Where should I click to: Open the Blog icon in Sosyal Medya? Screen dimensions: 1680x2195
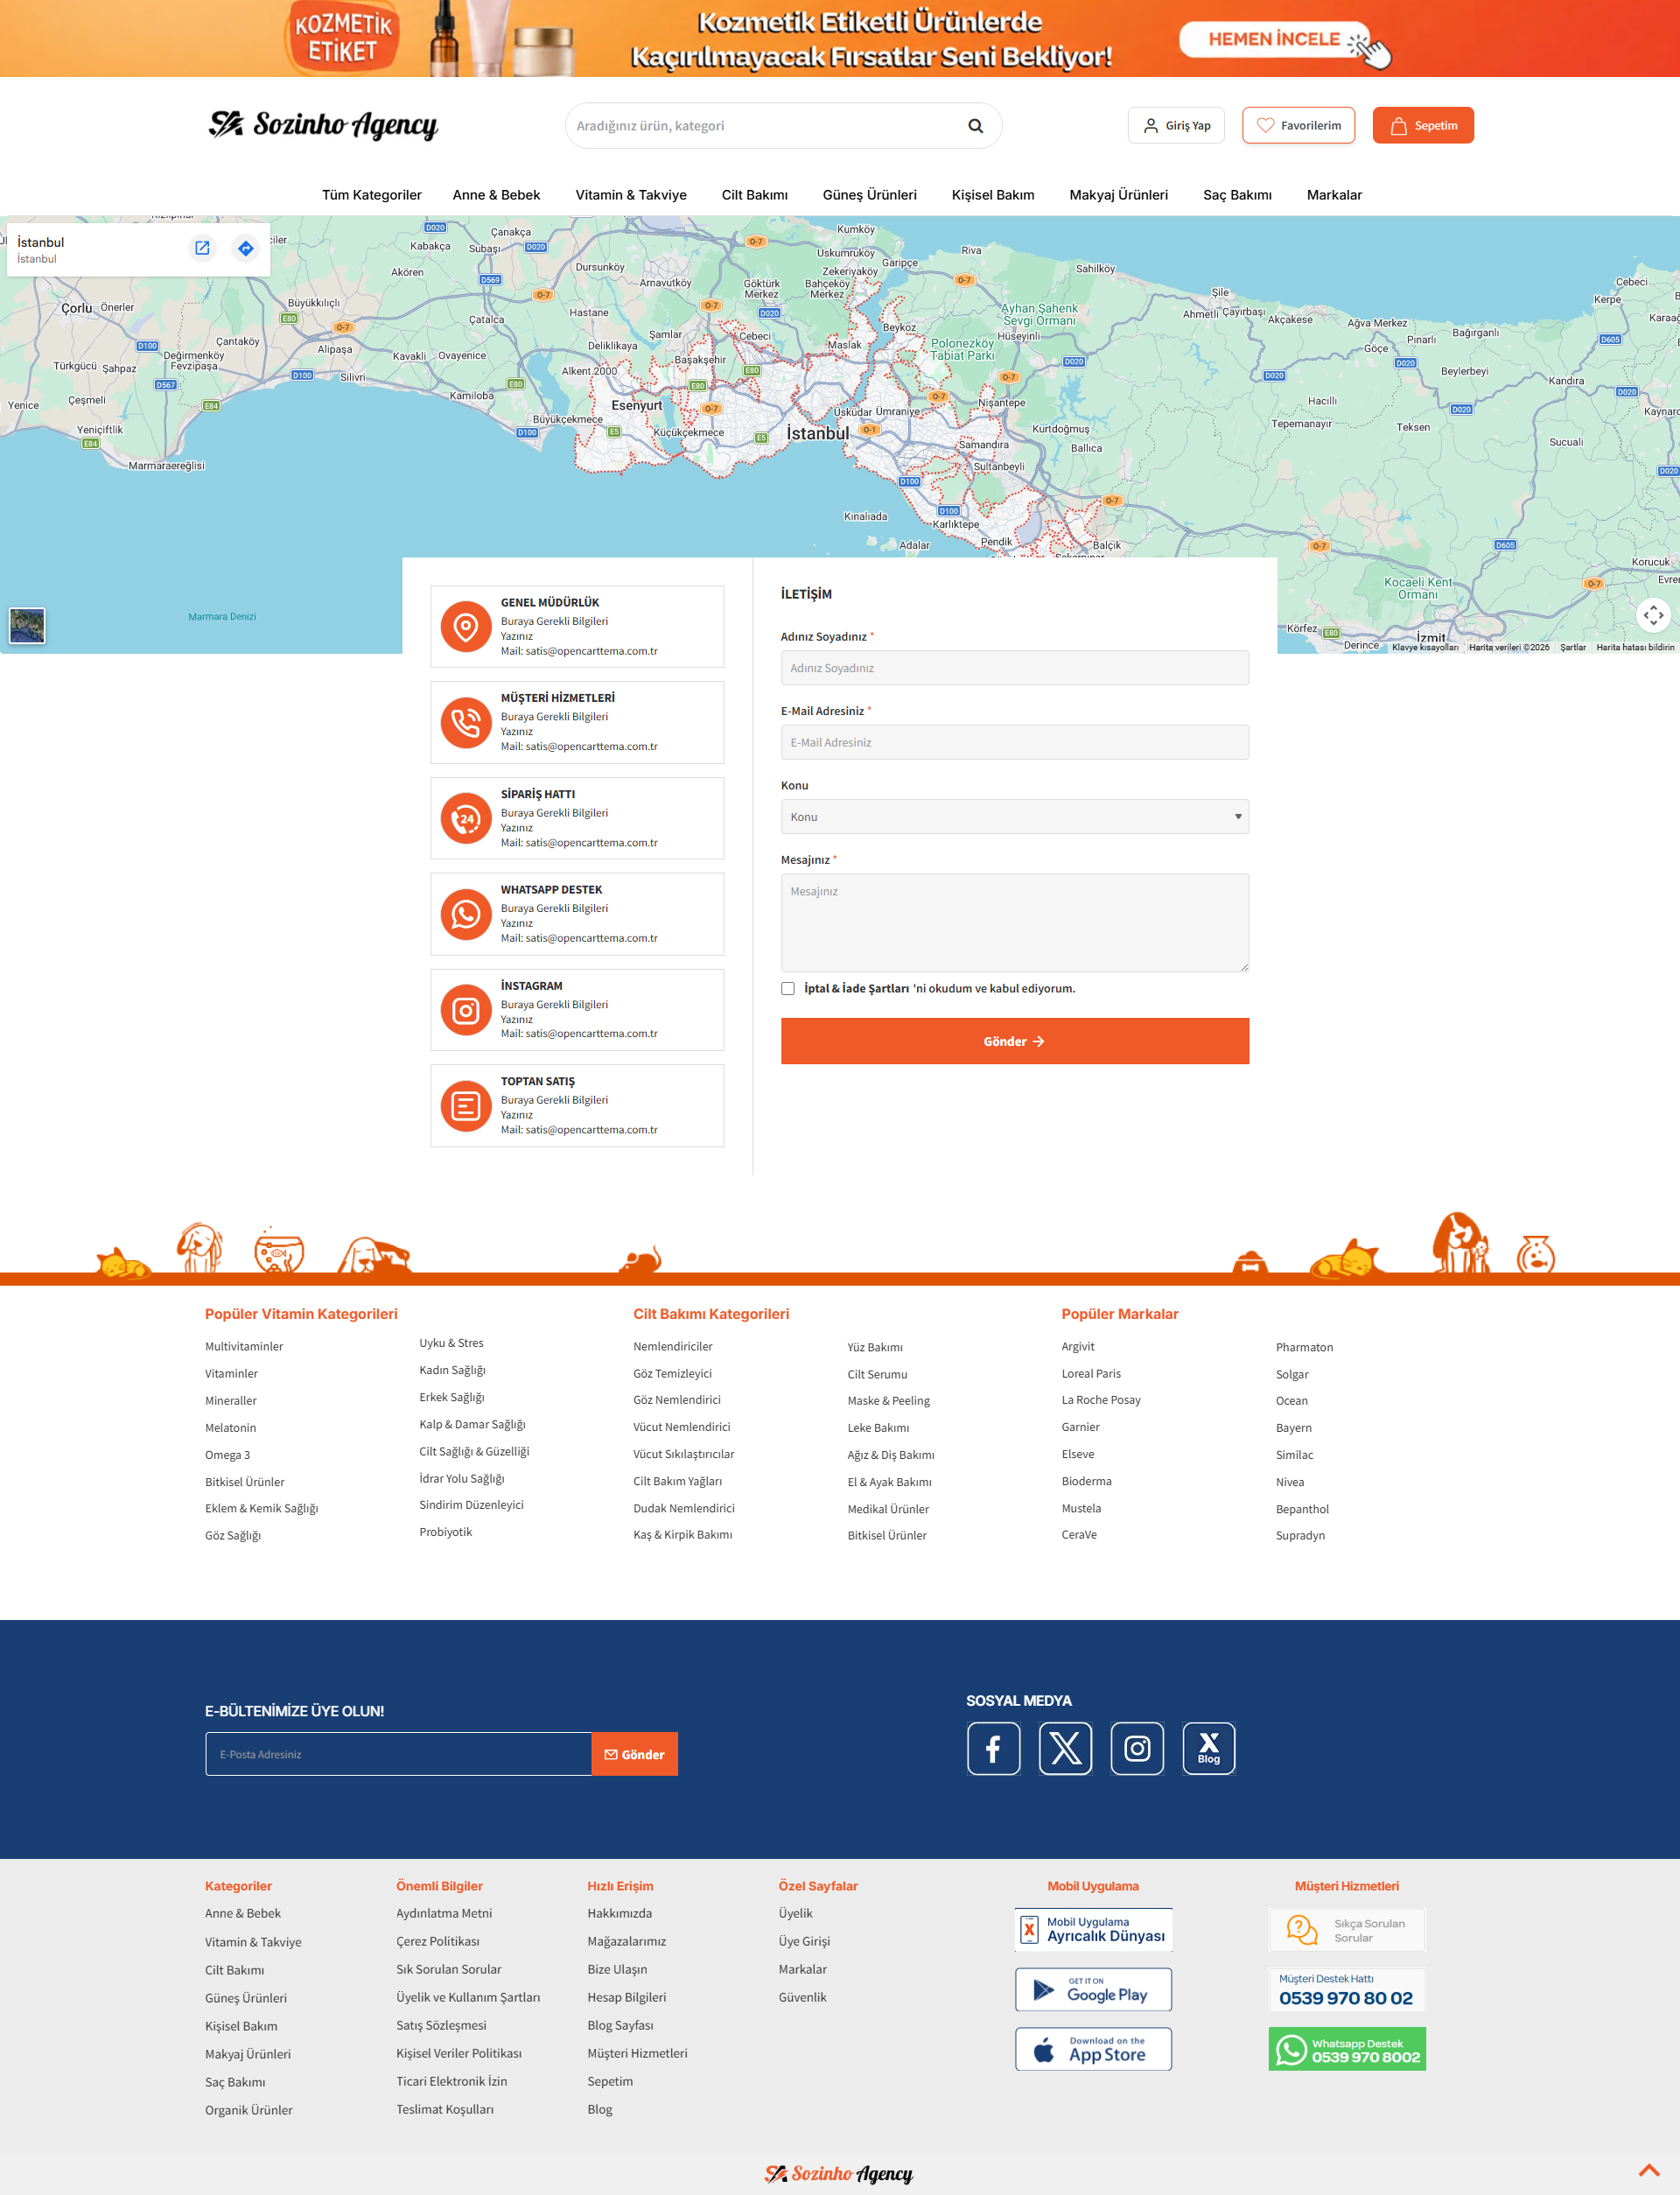pos(1209,1749)
